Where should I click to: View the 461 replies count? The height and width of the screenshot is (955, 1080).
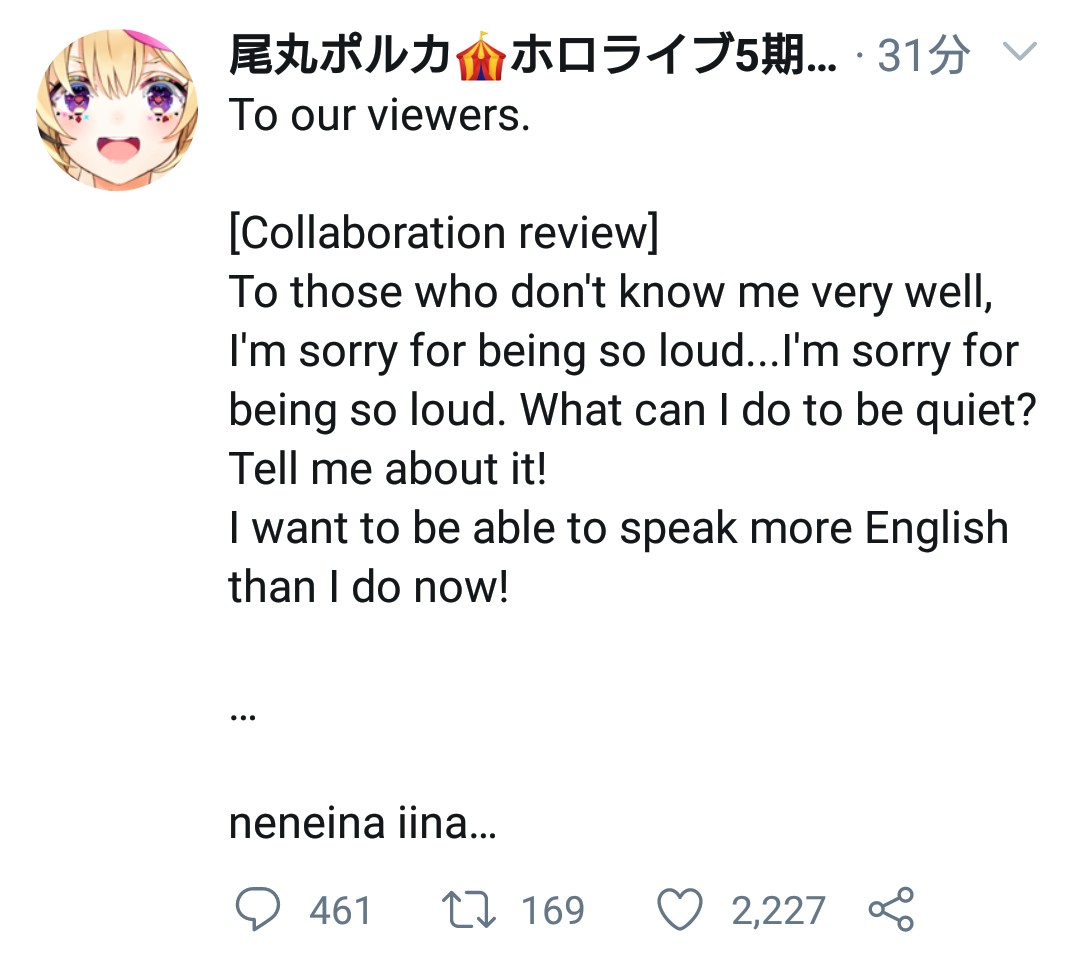tap(340, 910)
